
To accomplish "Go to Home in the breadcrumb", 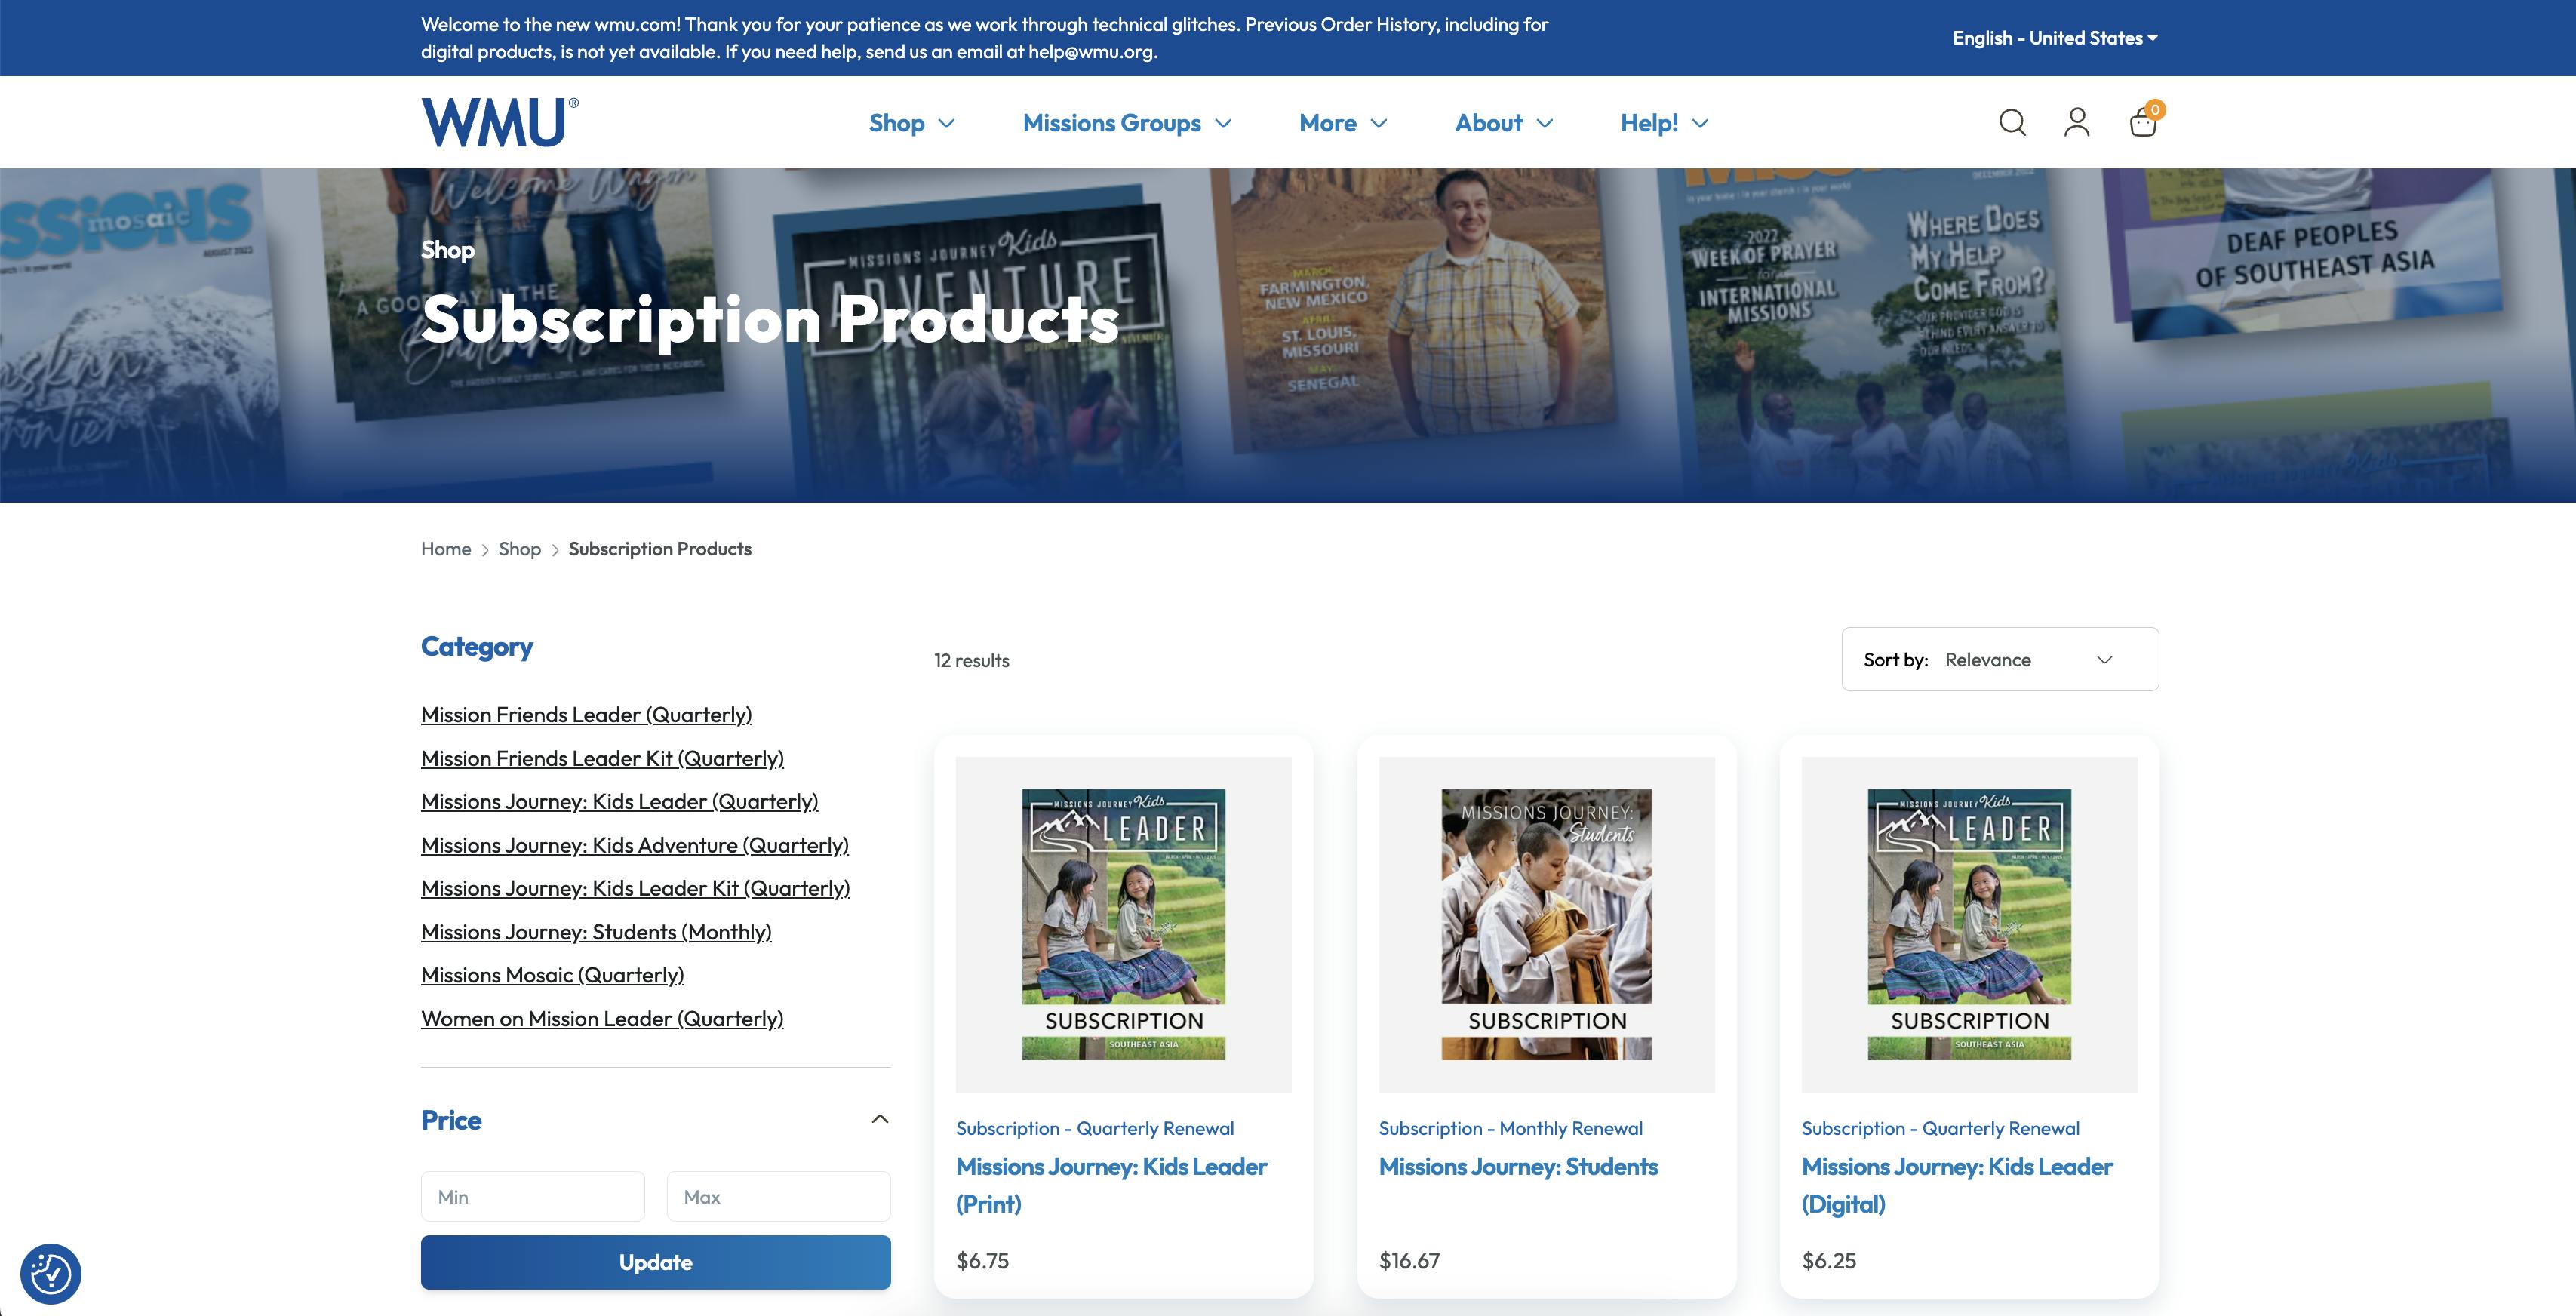I will pyautogui.click(x=446, y=549).
